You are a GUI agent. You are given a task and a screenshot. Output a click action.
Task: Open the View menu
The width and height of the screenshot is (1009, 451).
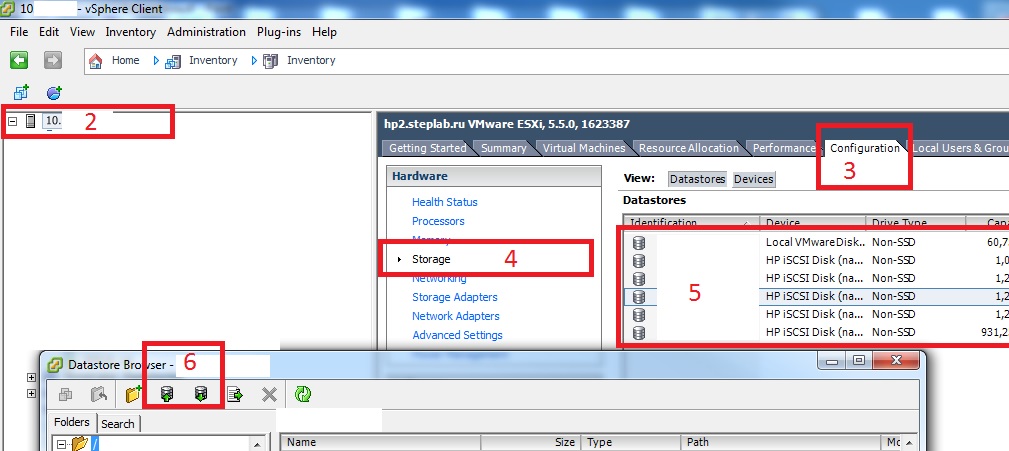(82, 32)
